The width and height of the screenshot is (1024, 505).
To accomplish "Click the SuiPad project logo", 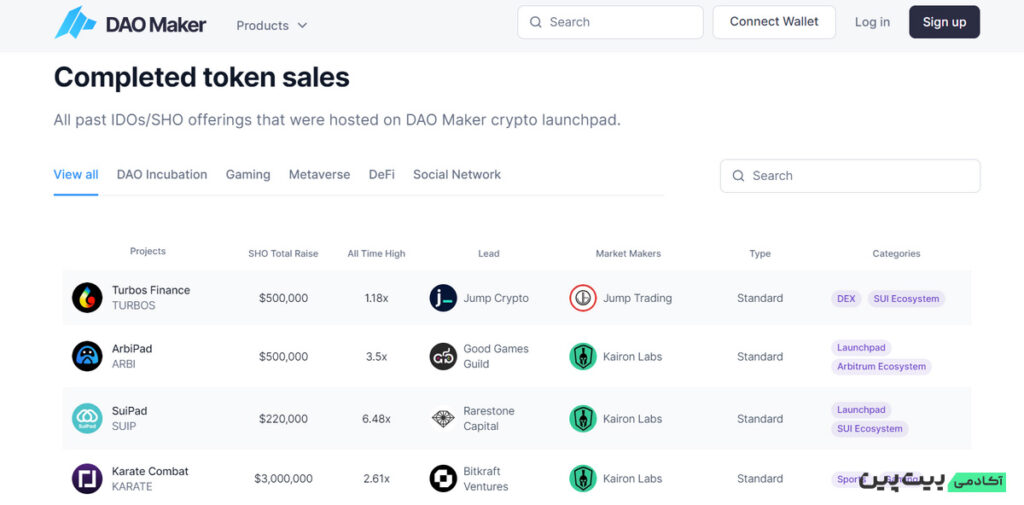I will pyautogui.click(x=87, y=418).
